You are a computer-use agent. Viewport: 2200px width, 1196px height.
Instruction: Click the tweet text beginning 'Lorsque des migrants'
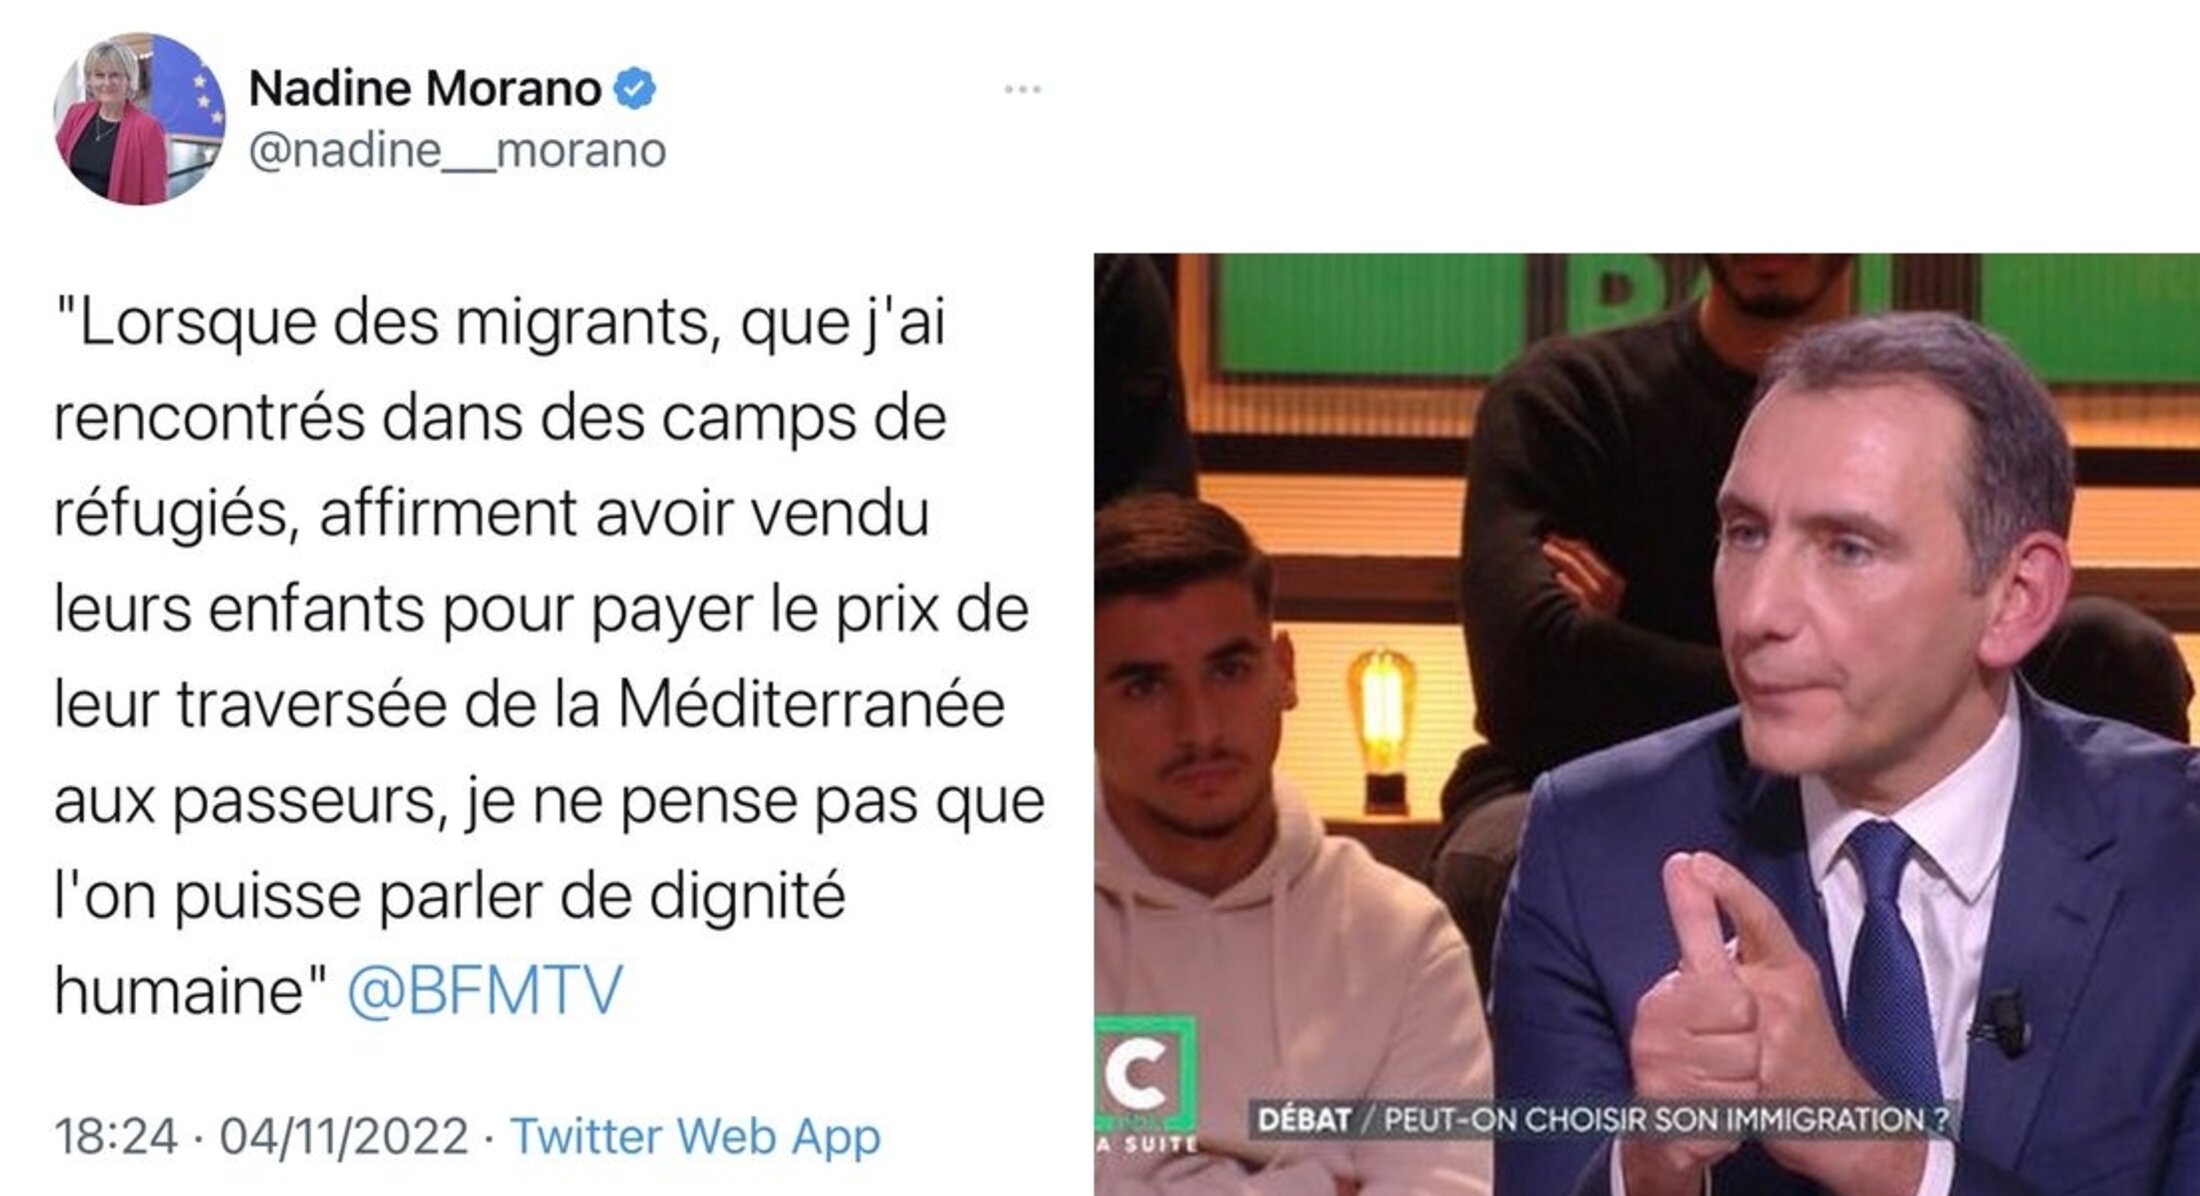(x=549, y=656)
